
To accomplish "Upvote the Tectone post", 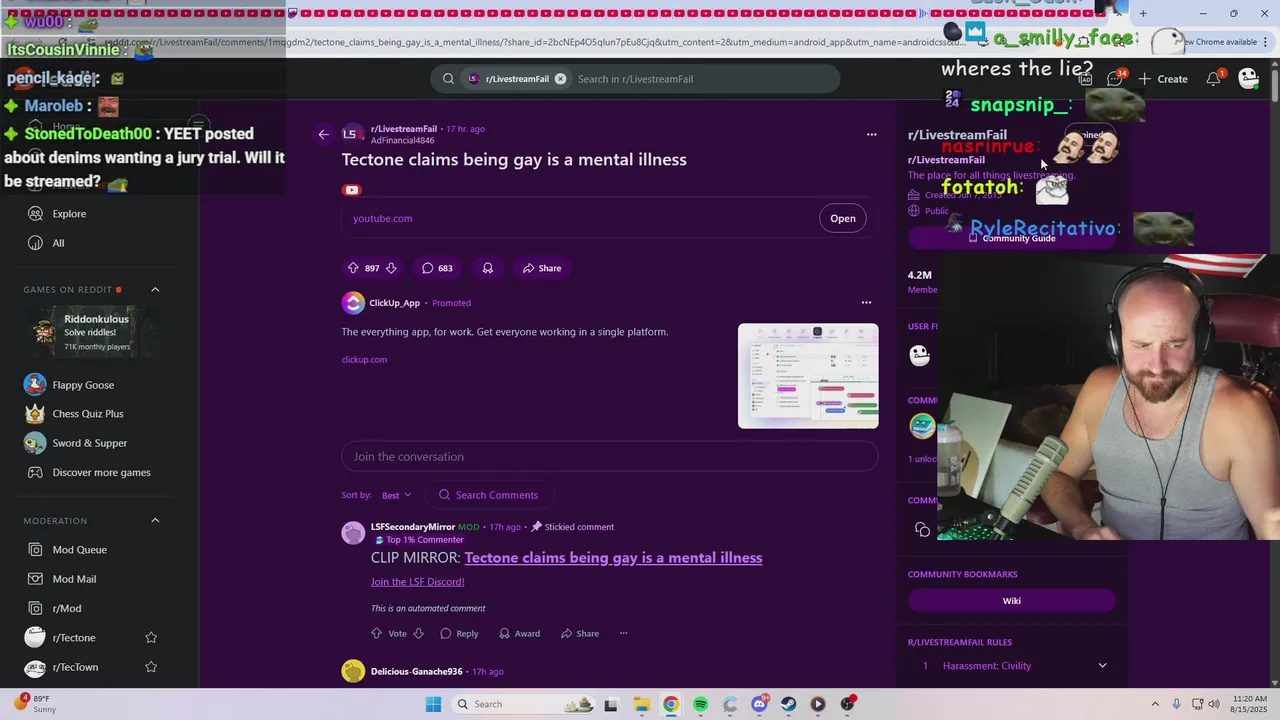I will click(353, 268).
